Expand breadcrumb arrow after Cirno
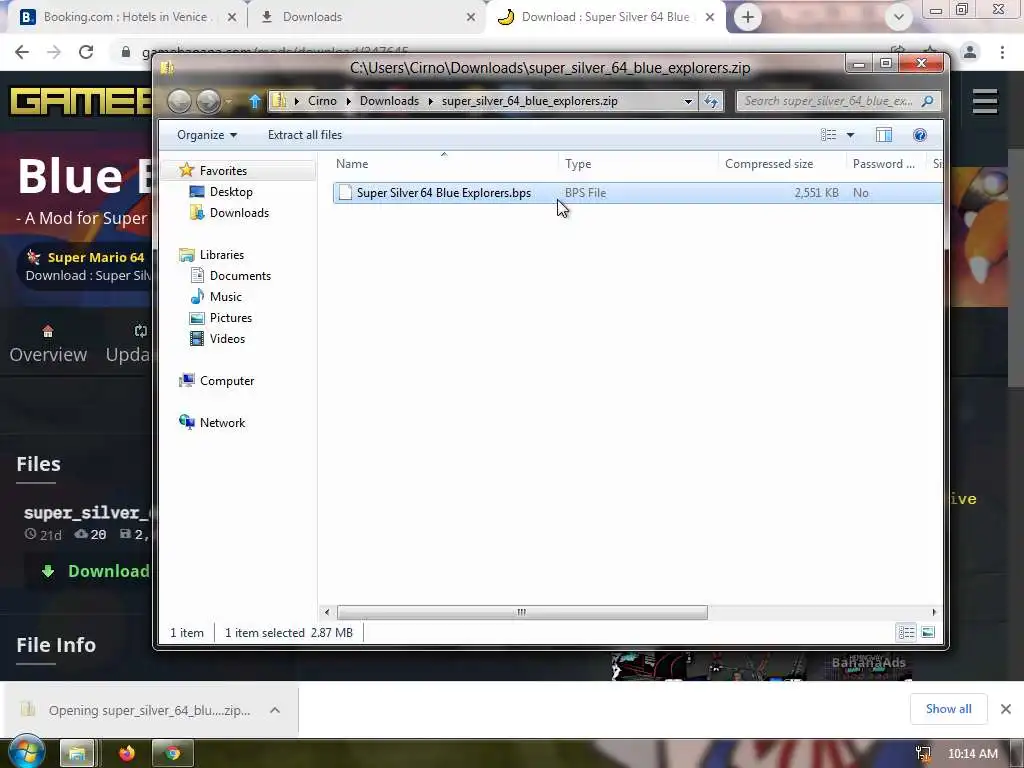The image size is (1024, 768). click(x=348, y=101)
